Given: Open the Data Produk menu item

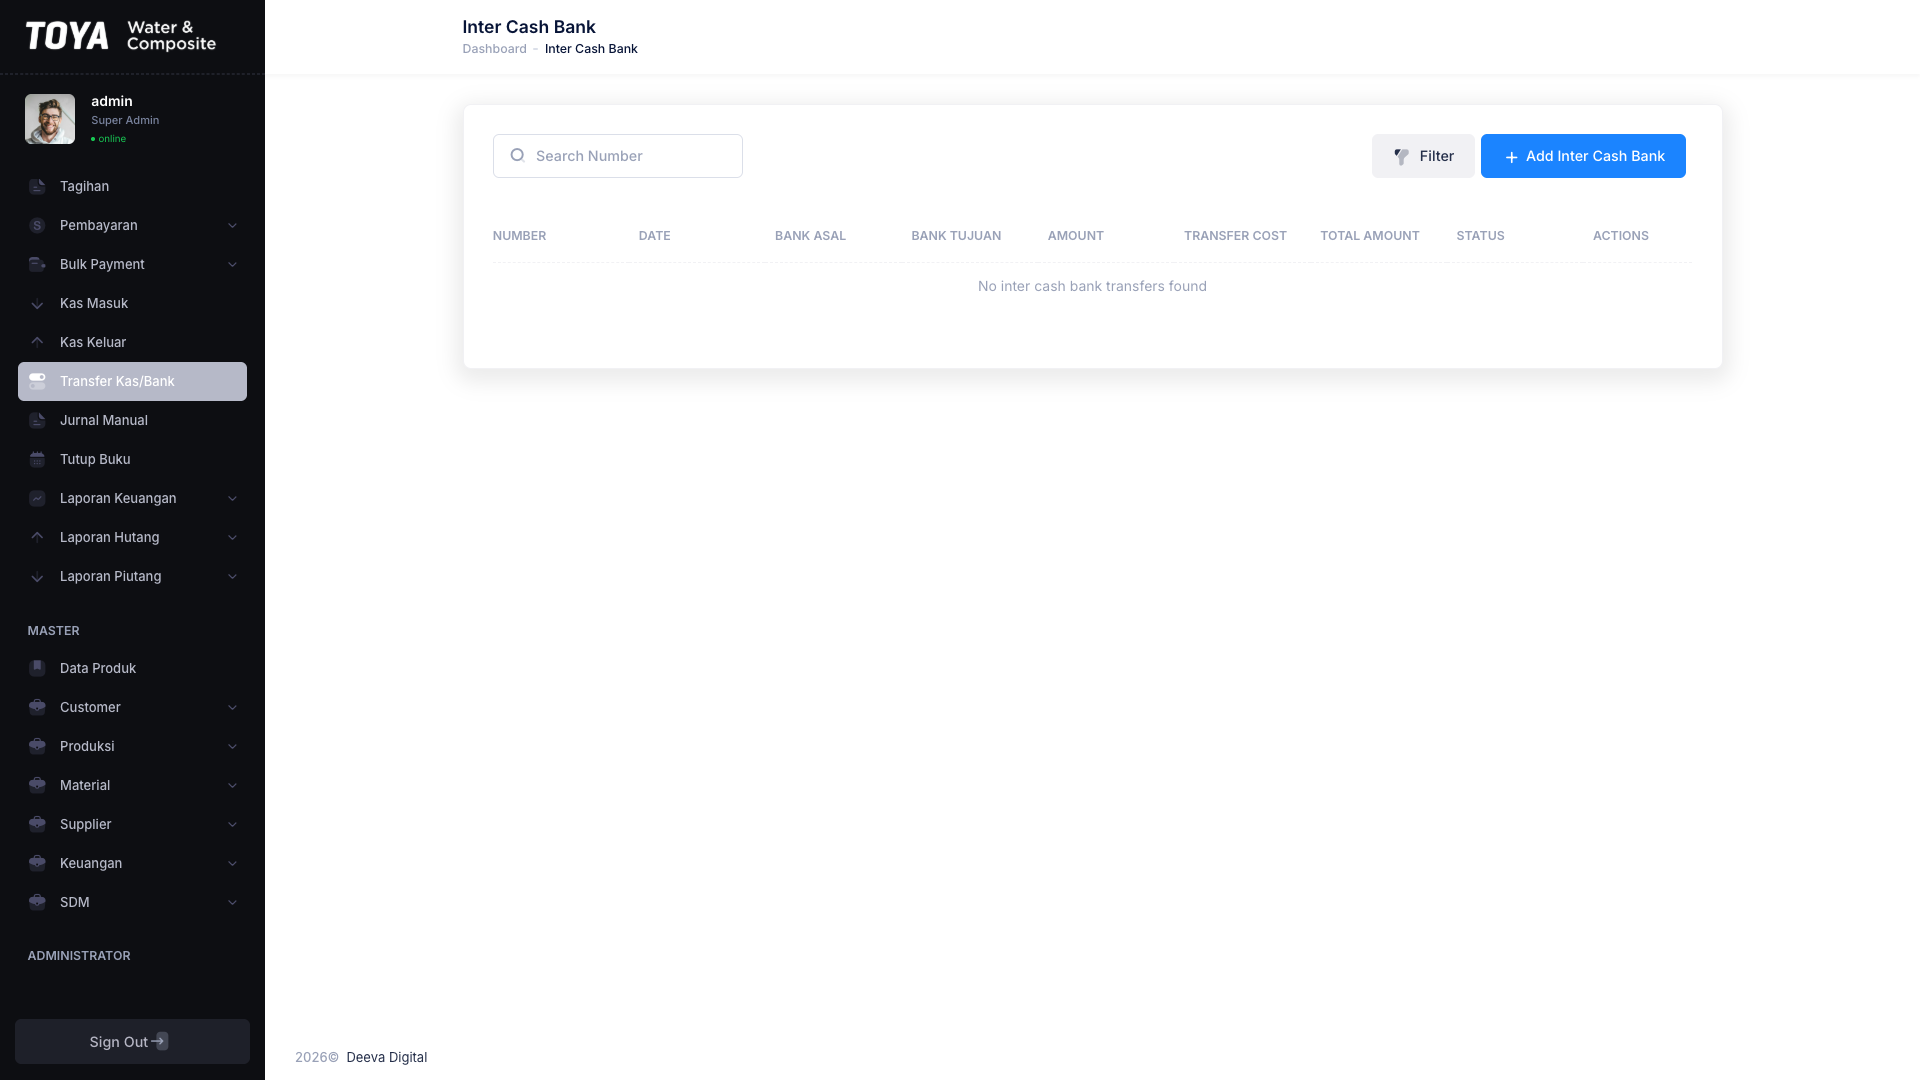Looking at the screenshot, I should point(132,669).
